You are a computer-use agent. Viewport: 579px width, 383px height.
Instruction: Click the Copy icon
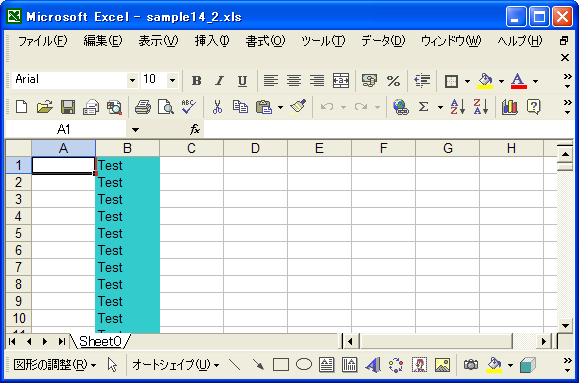[x=240, y=107]
